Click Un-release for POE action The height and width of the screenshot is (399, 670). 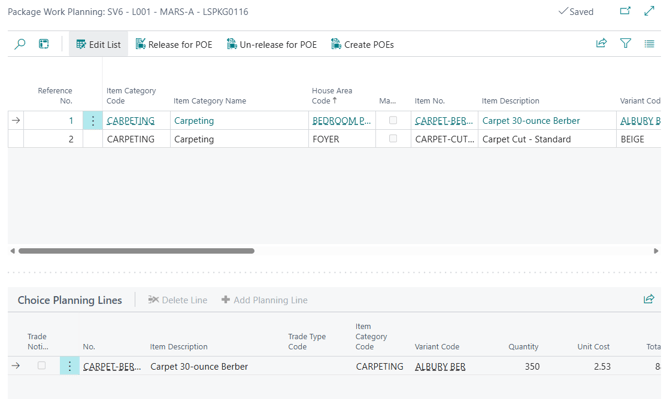[272, 44]
